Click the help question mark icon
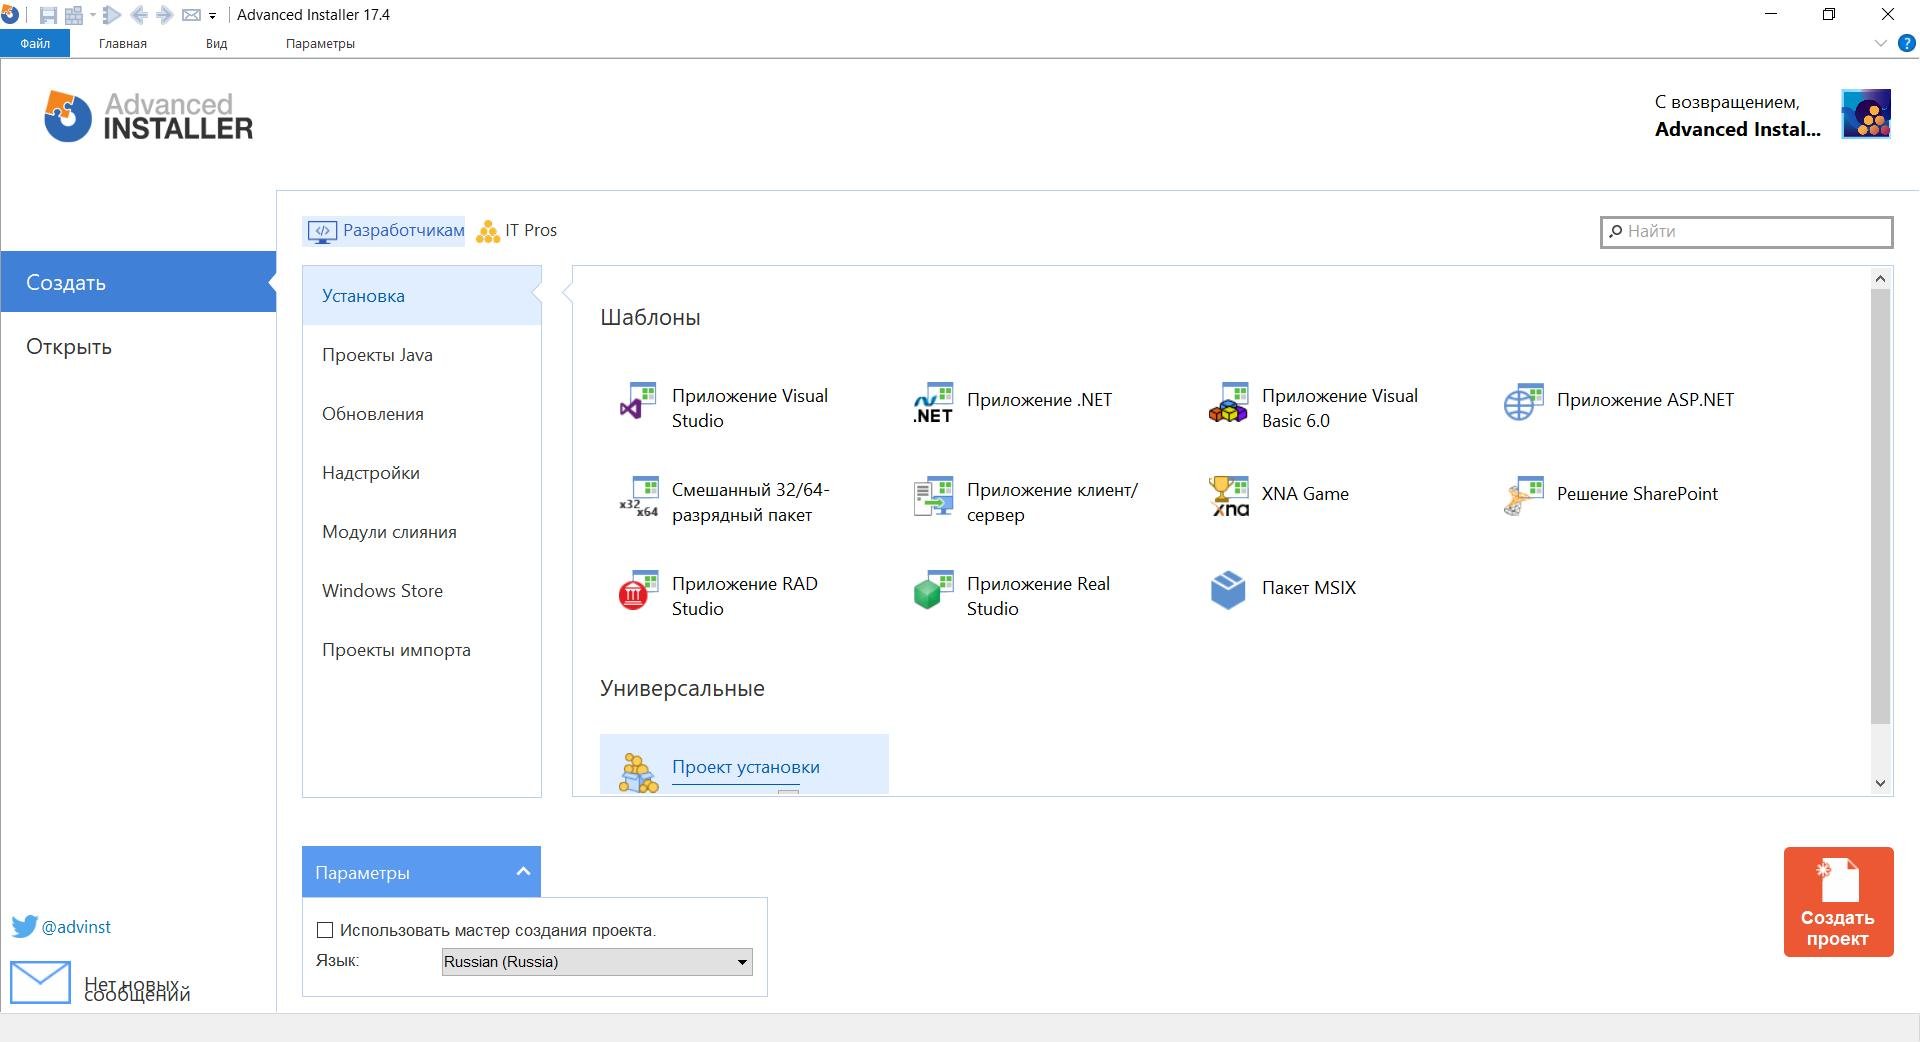This screenshot has width=1920, height=1042. tap(1907, 43)
